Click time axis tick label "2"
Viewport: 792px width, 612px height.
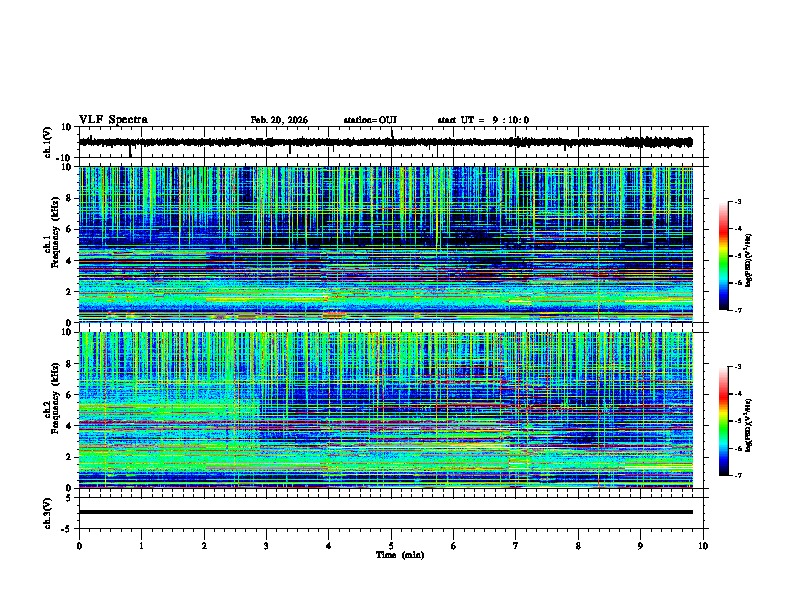point(204,546)
